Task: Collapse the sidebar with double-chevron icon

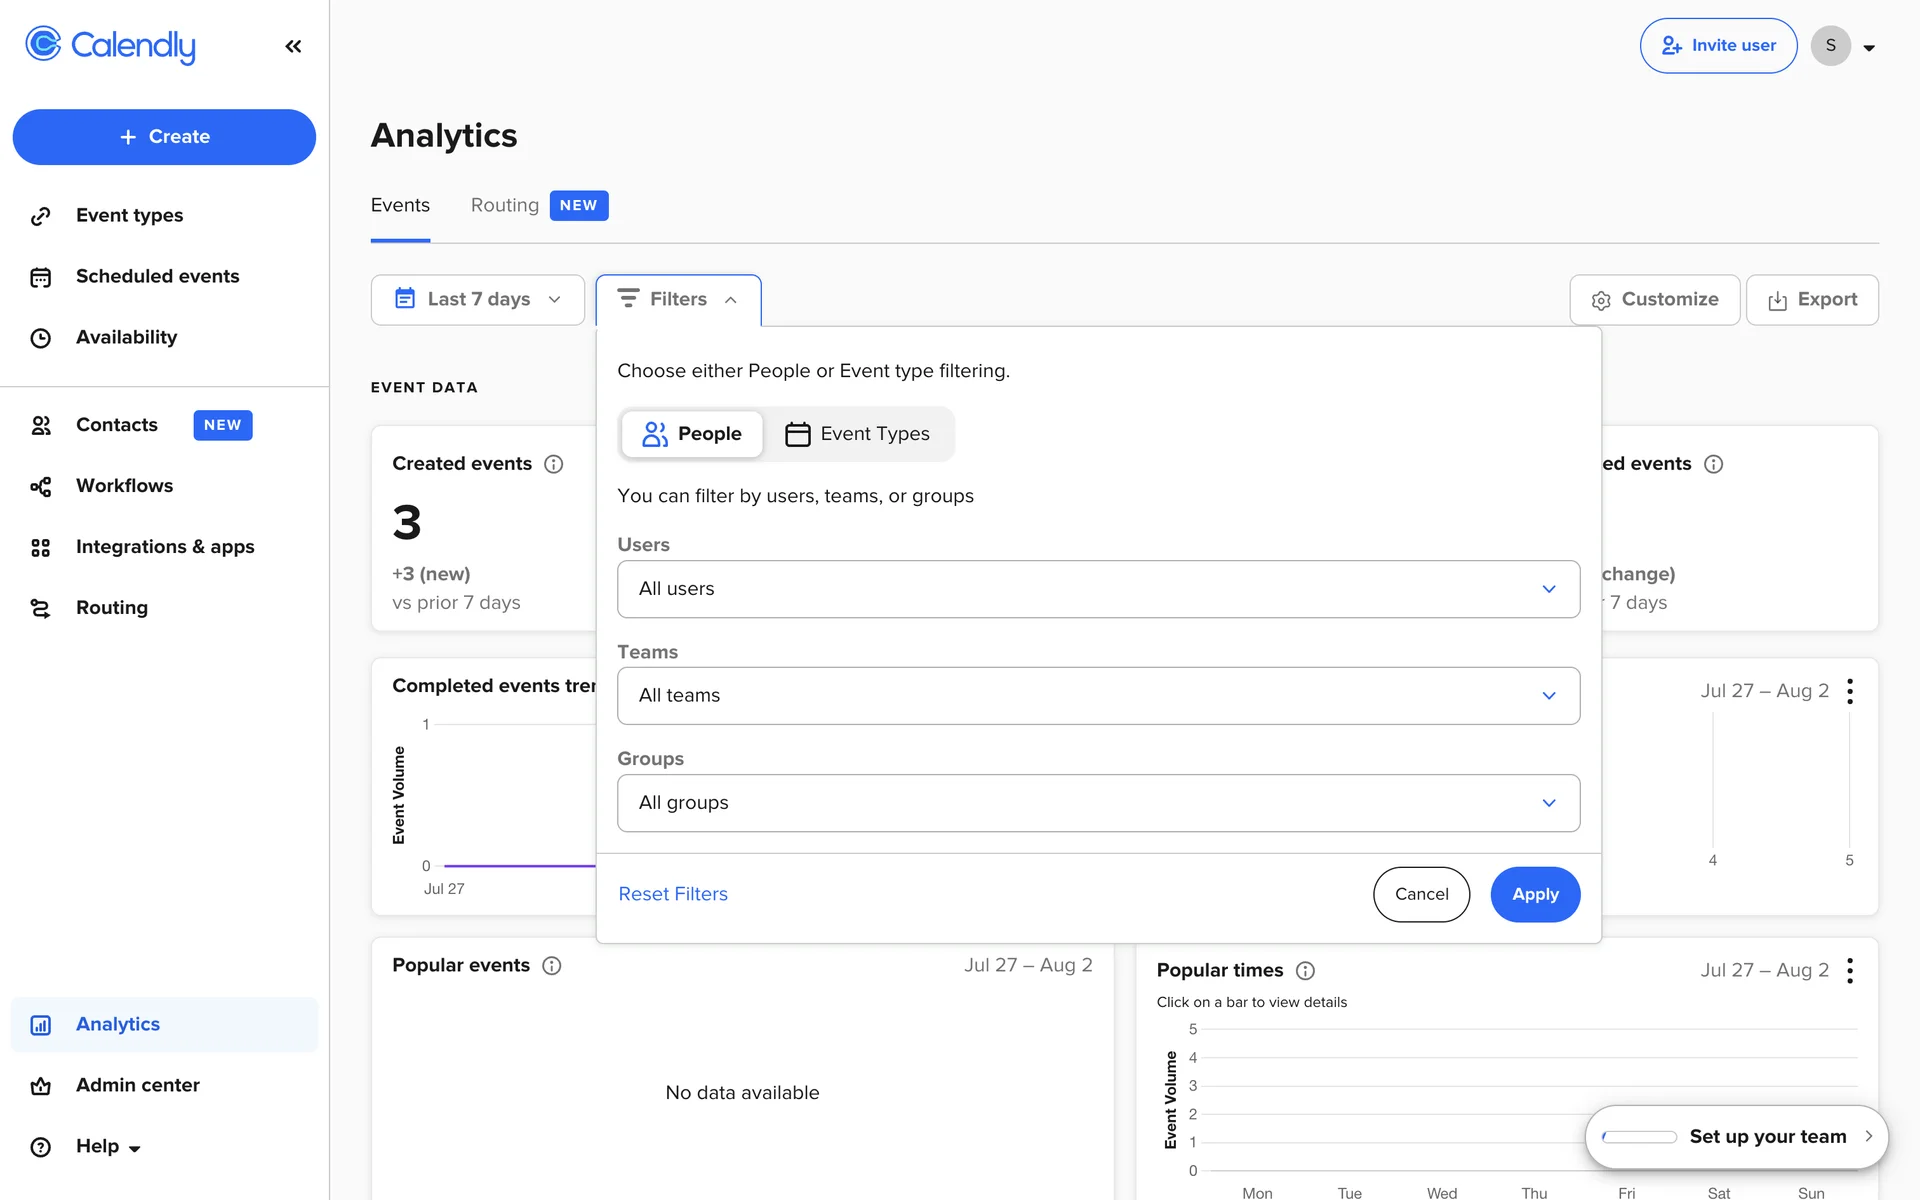Action: click(293, 46)
